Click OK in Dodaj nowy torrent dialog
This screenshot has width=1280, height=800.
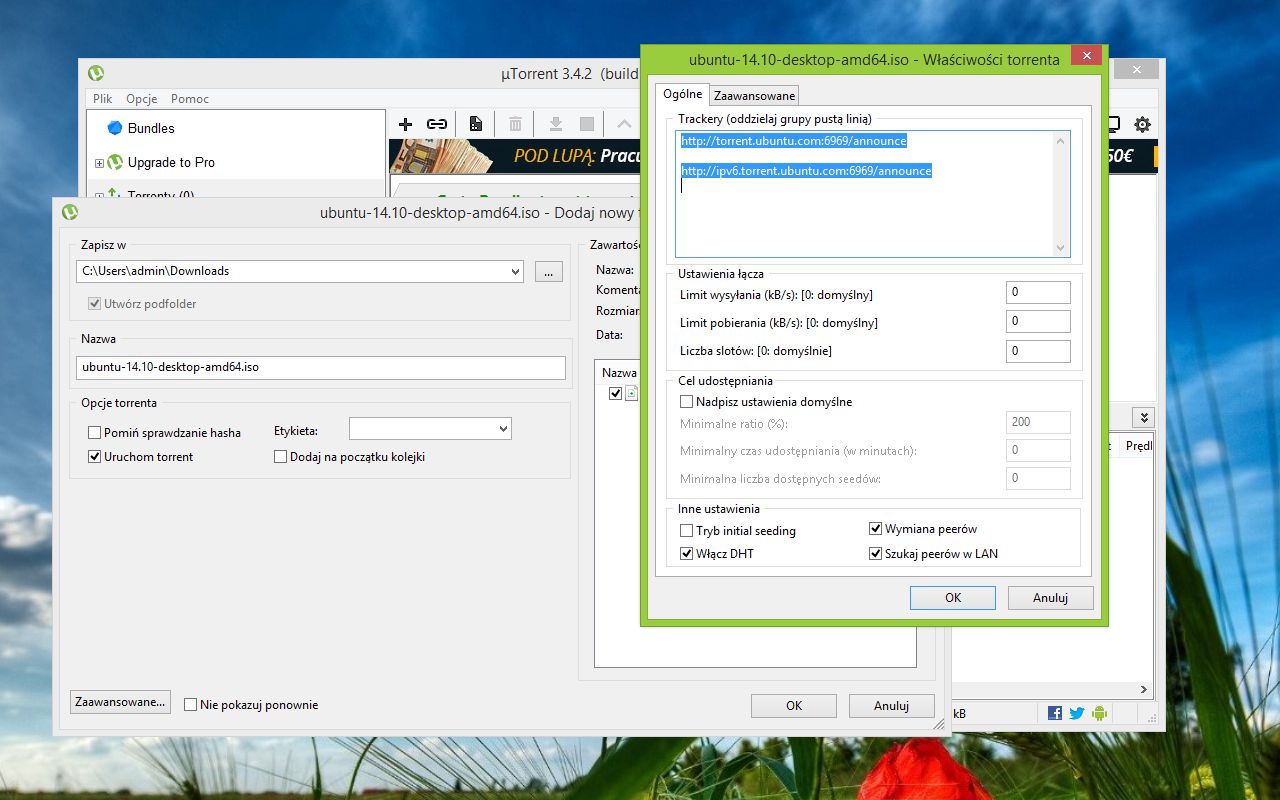pyautogui.click(x=794, y=706)
